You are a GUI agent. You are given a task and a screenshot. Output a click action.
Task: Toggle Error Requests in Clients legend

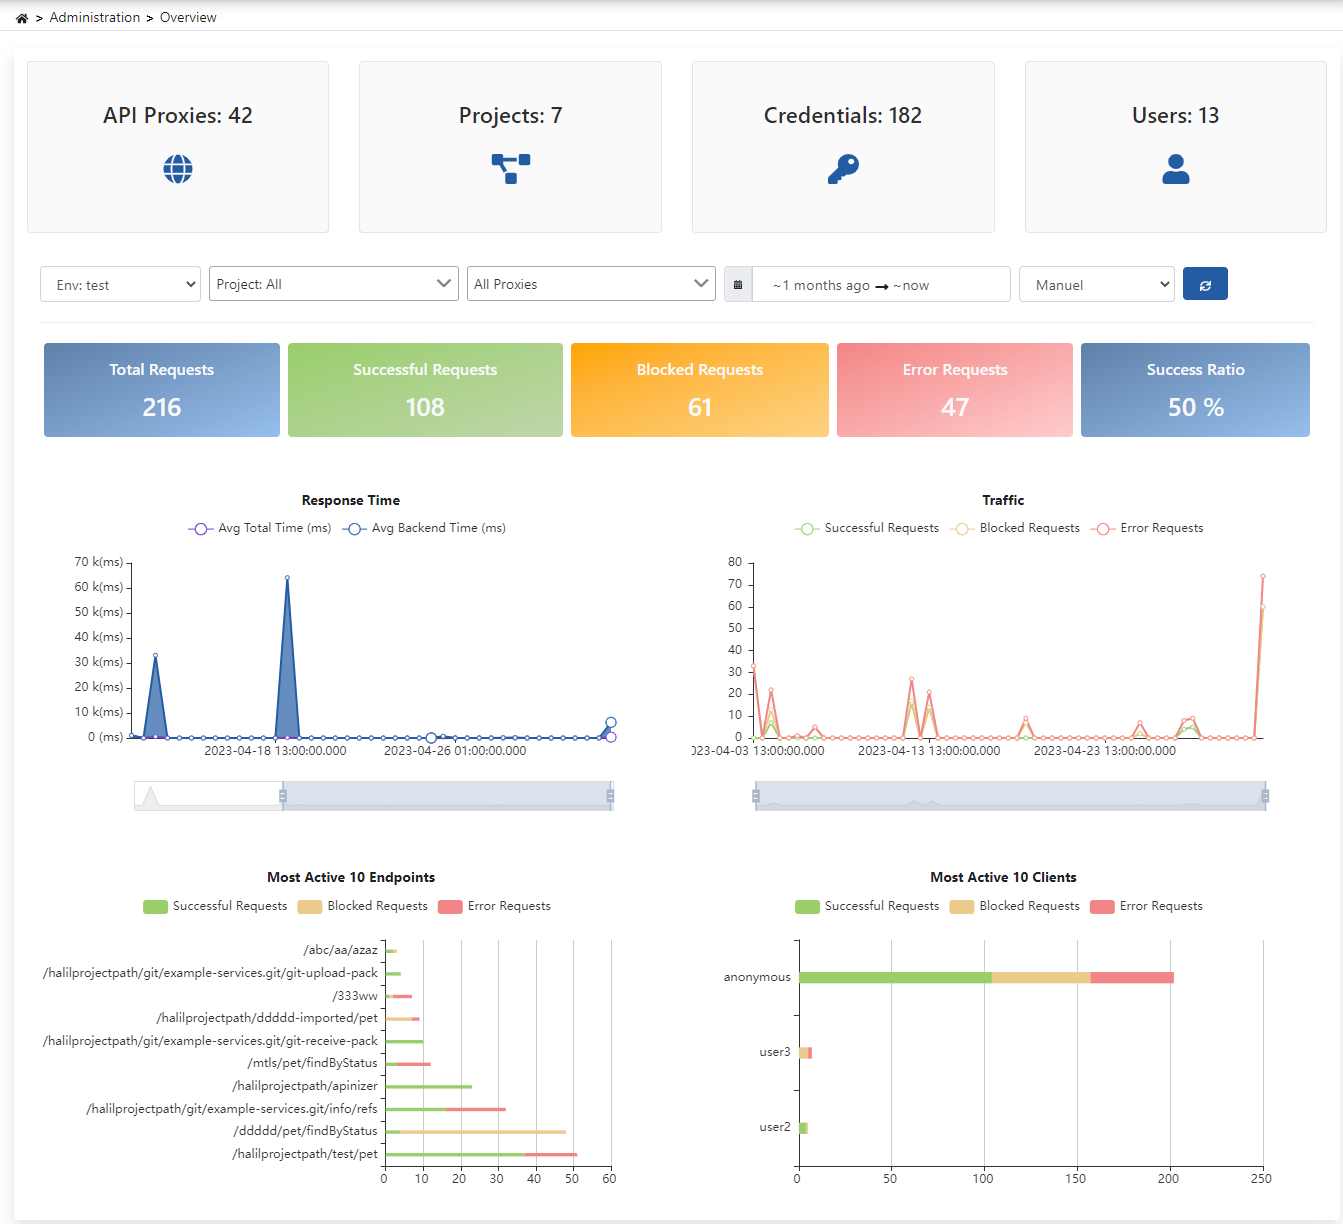[x=1147, y=906]
